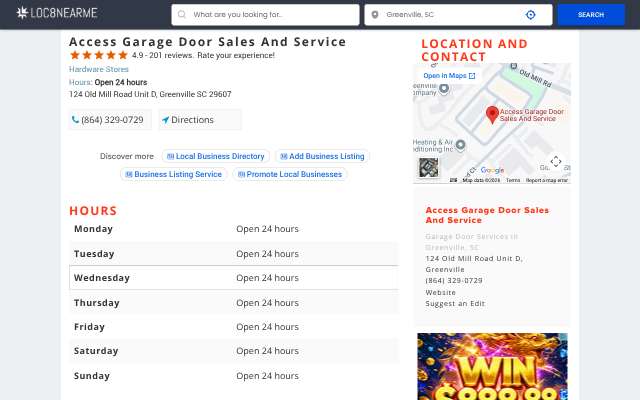The image size is (640, 400).
Task: Click the address 124 Old Mill Road Unit D
Action: [x=150, y=94]
